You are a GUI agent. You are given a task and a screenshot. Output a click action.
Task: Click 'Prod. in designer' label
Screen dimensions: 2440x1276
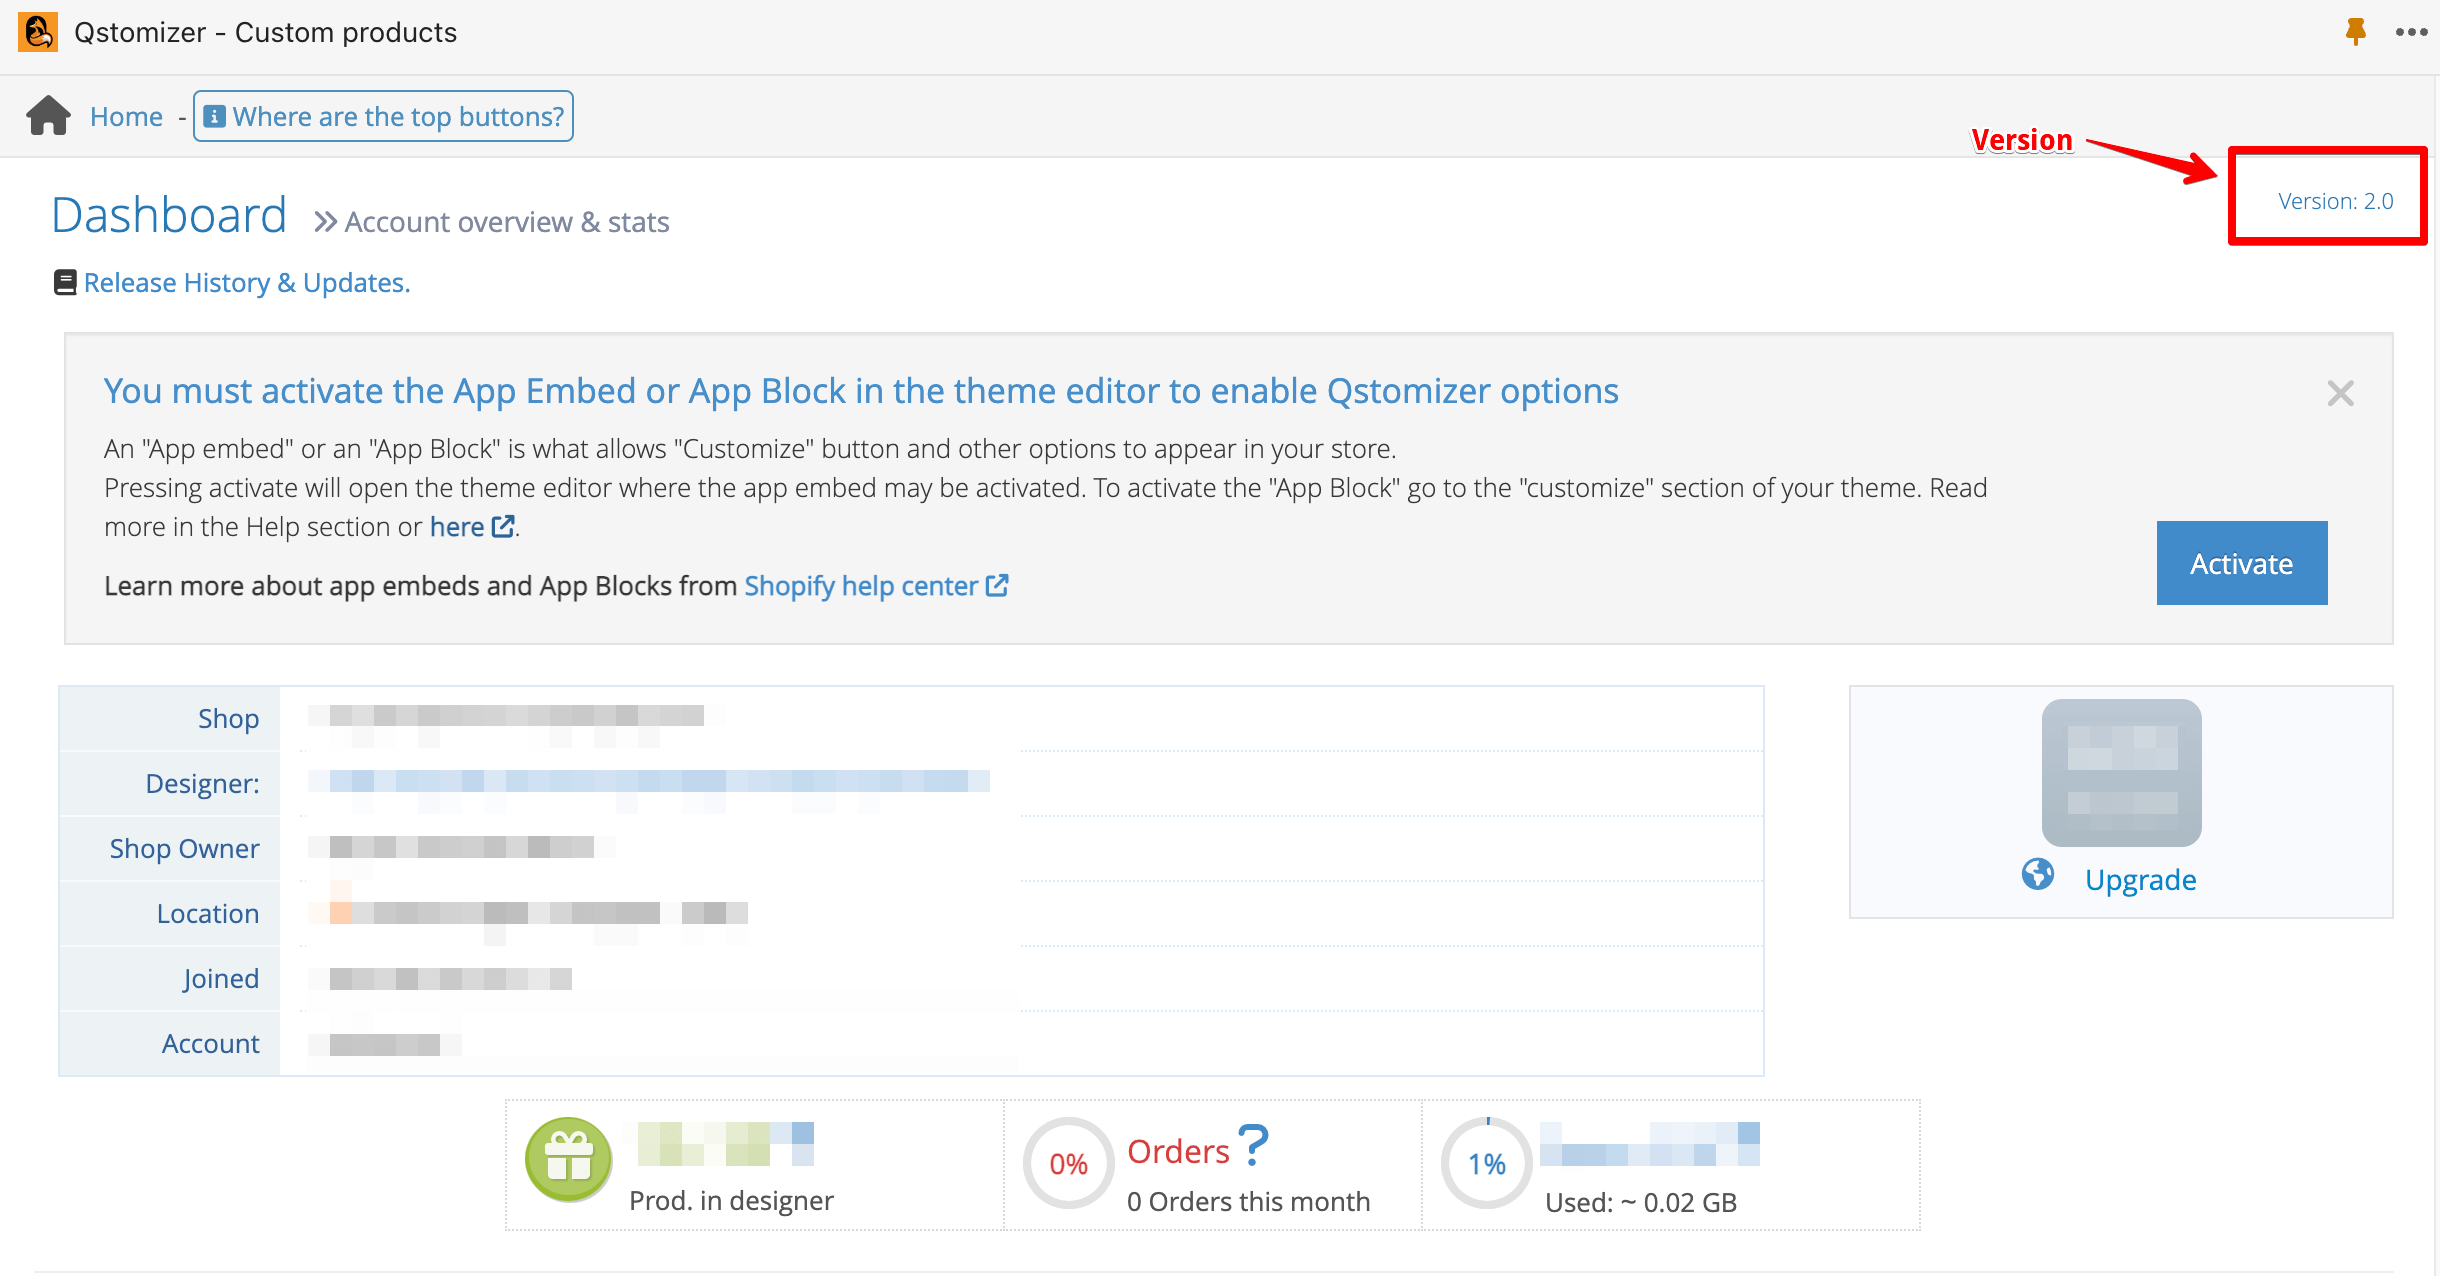[731, 1200]
